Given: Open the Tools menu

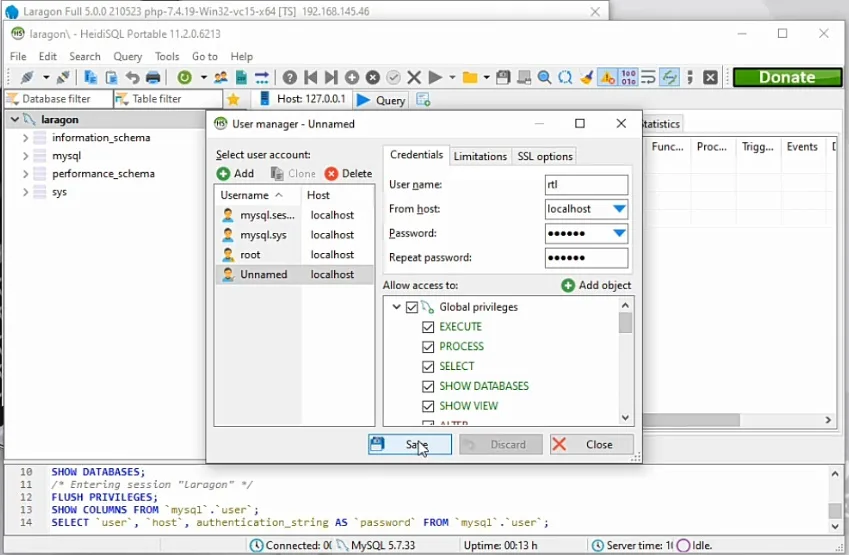Looking at the screenshot, I should pos(167,56).
